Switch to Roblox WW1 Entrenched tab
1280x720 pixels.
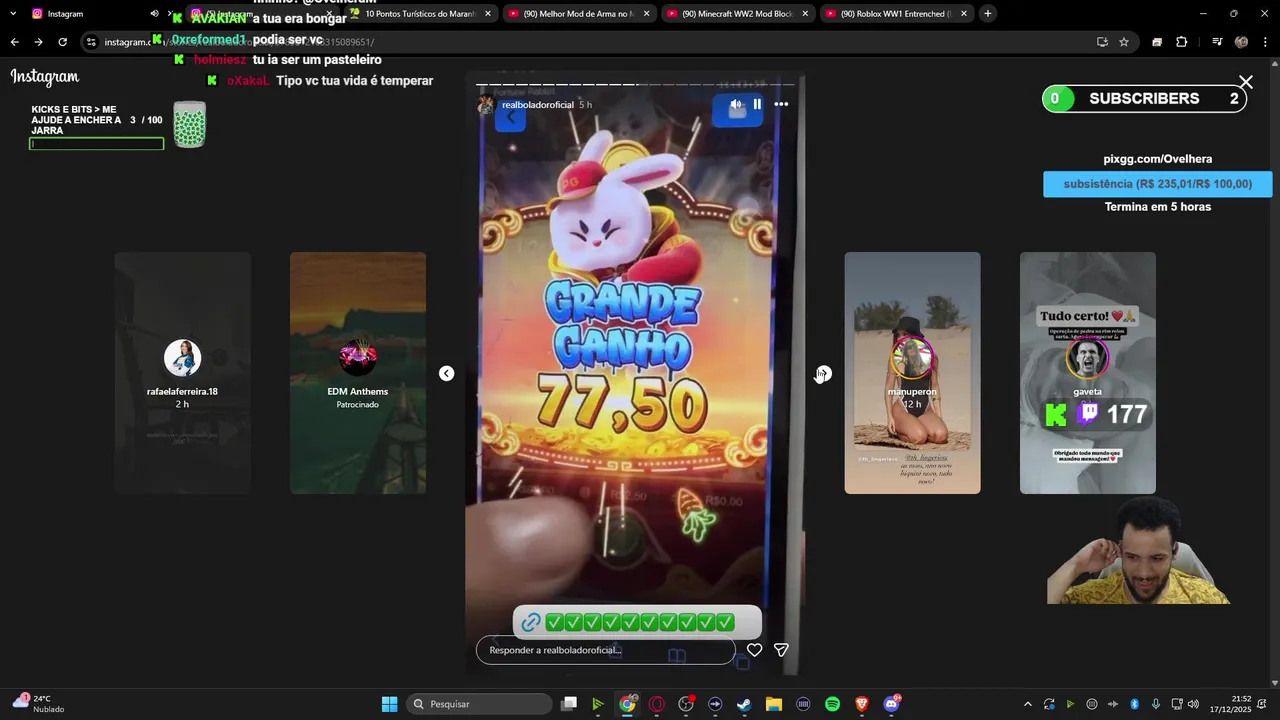click(895, 14)
